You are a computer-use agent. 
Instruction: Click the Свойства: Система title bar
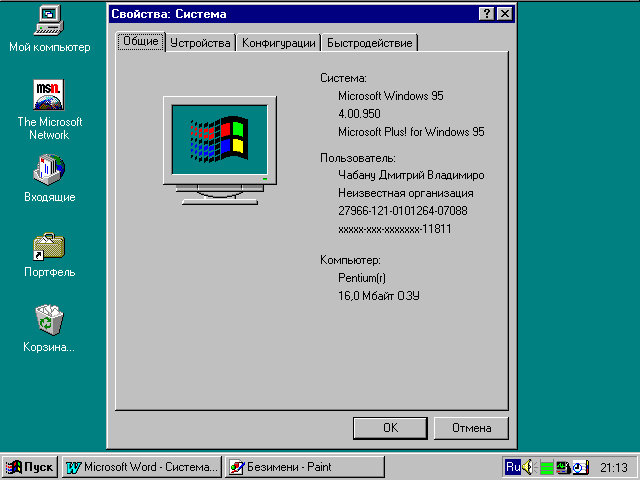click(x=294, y=14)
